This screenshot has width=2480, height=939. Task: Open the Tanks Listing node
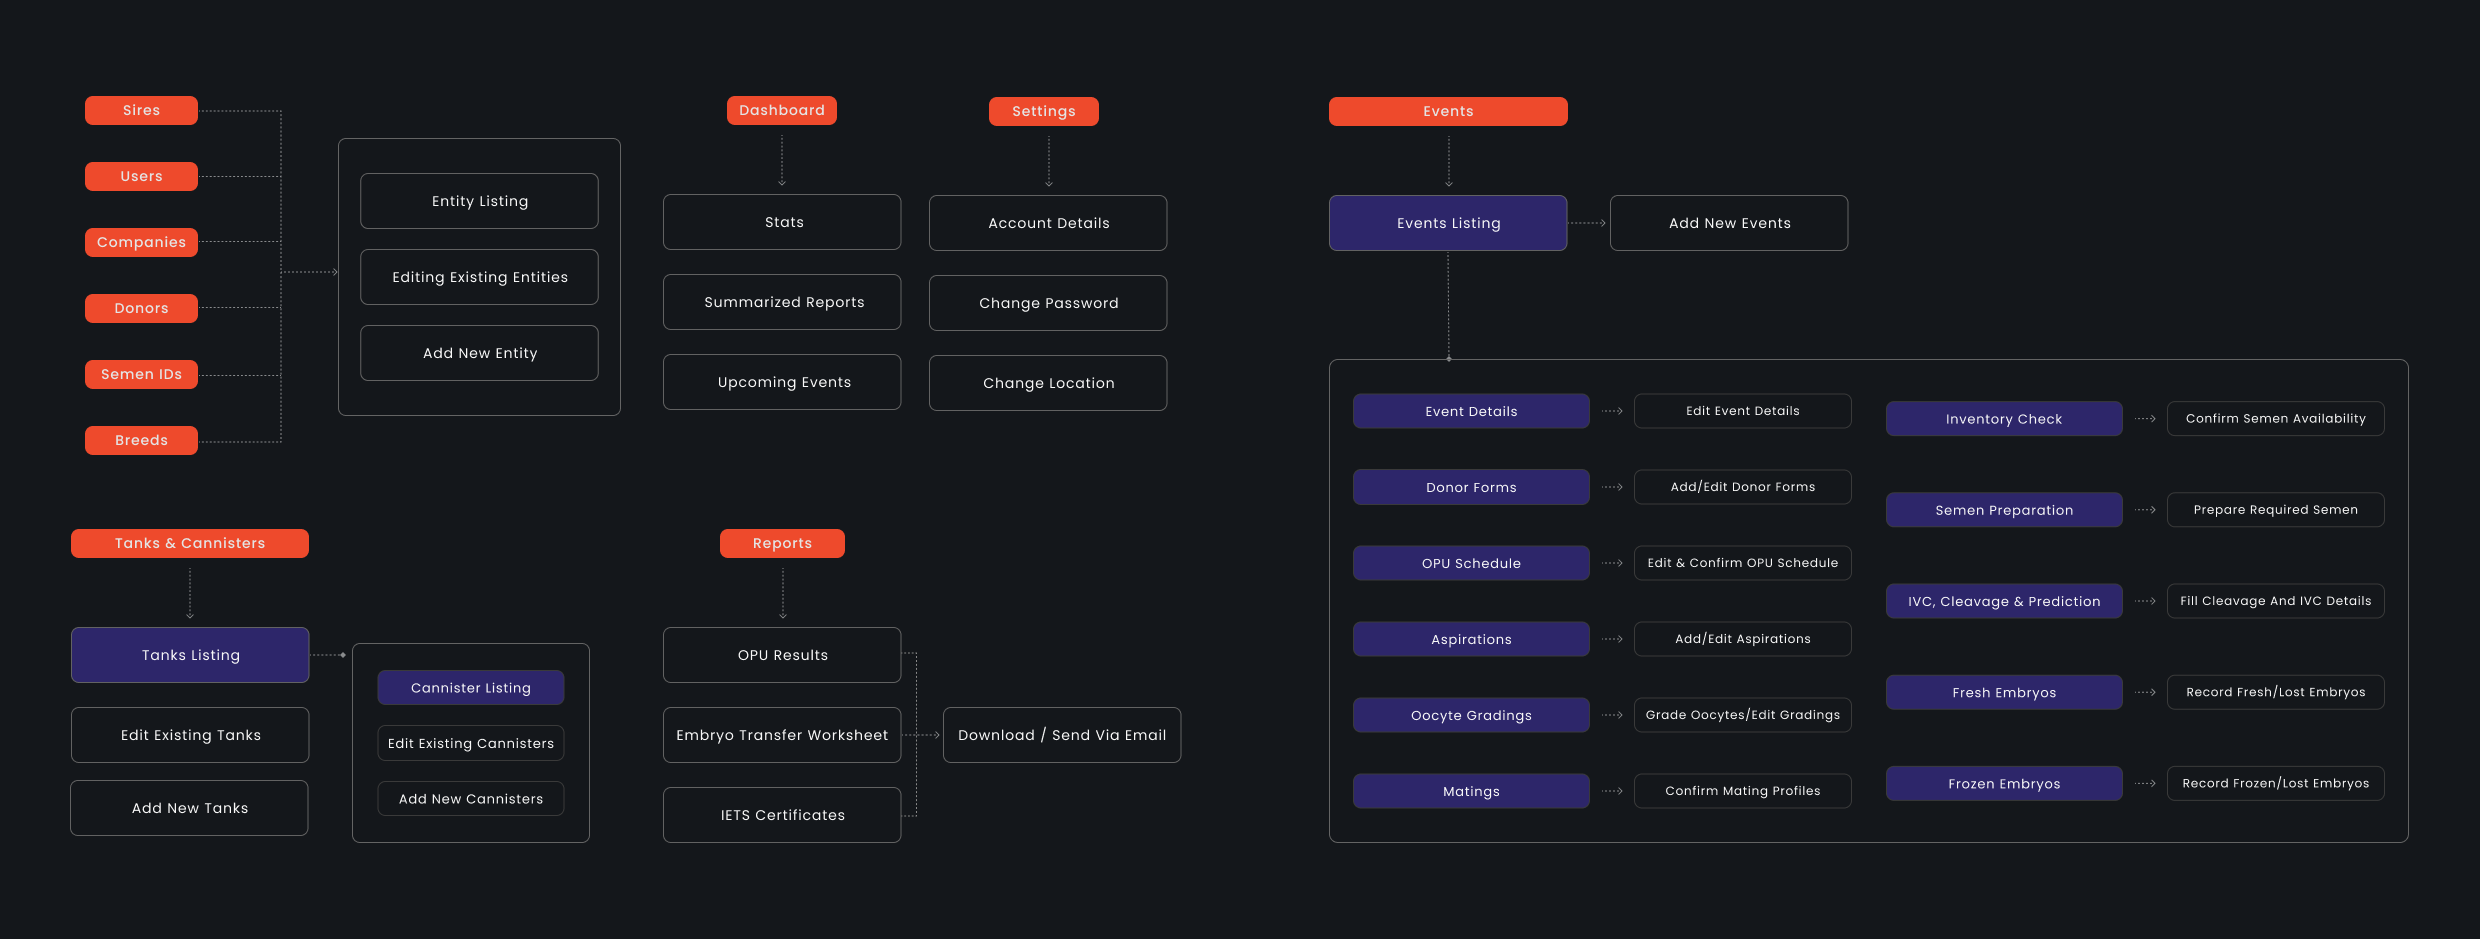click(190, 655)
